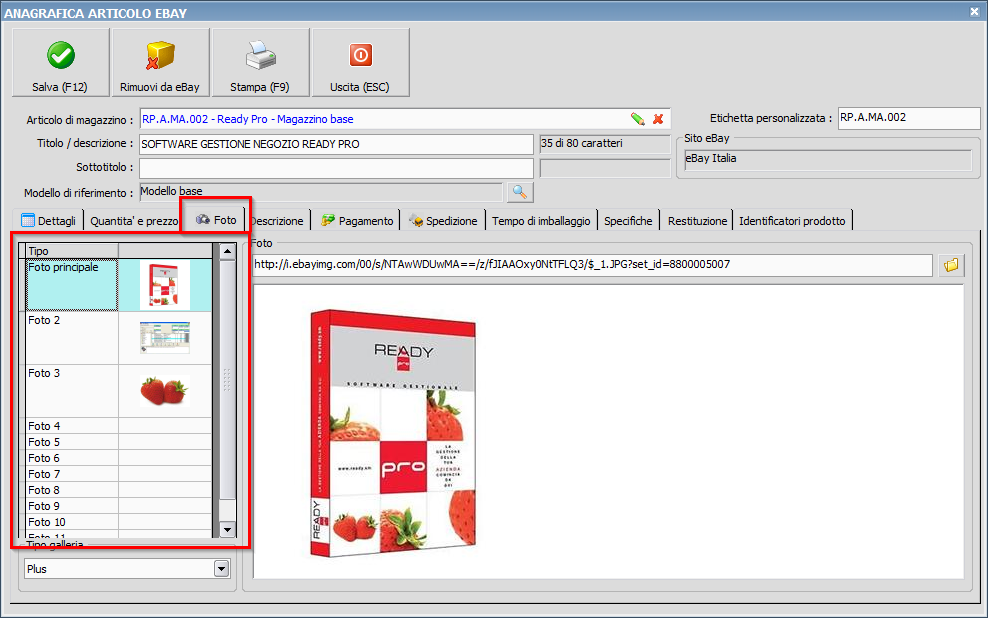Select the Foto principale row
The height and width of the screenshot is (618, 988).
(118, 285)
